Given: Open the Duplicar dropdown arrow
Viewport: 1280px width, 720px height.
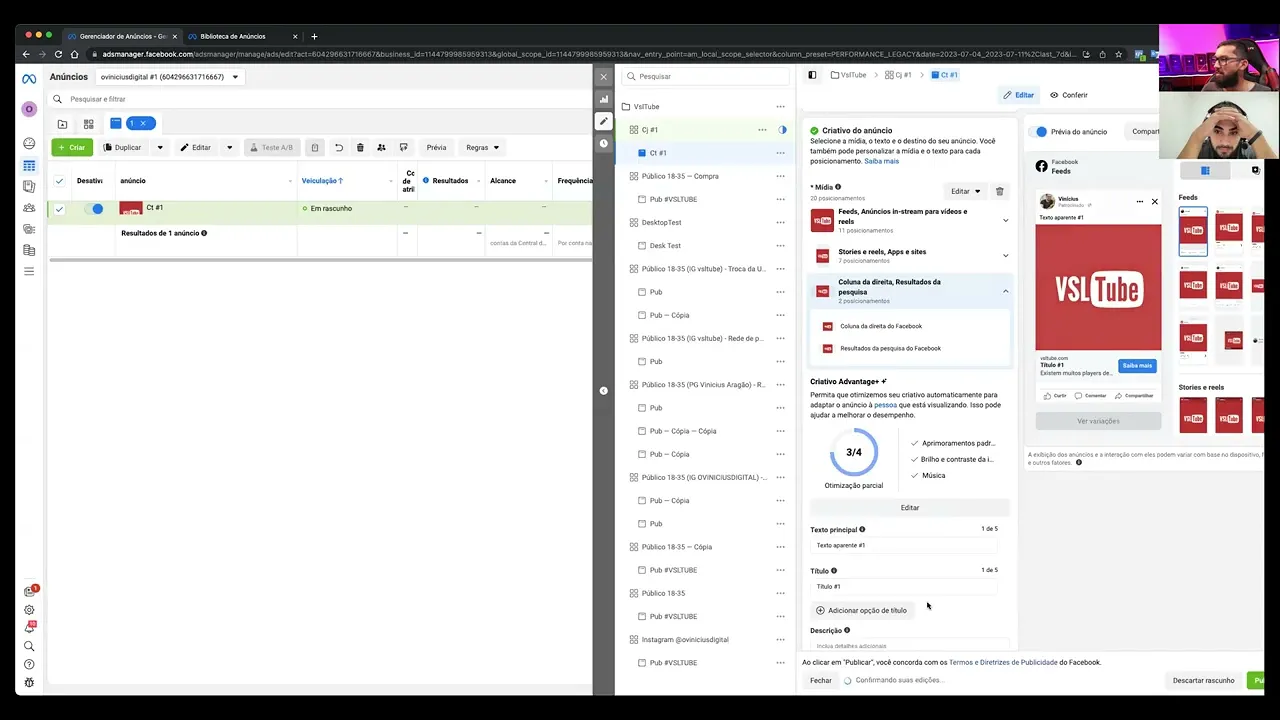Looking at the screenshot, I should click(160, 147).
